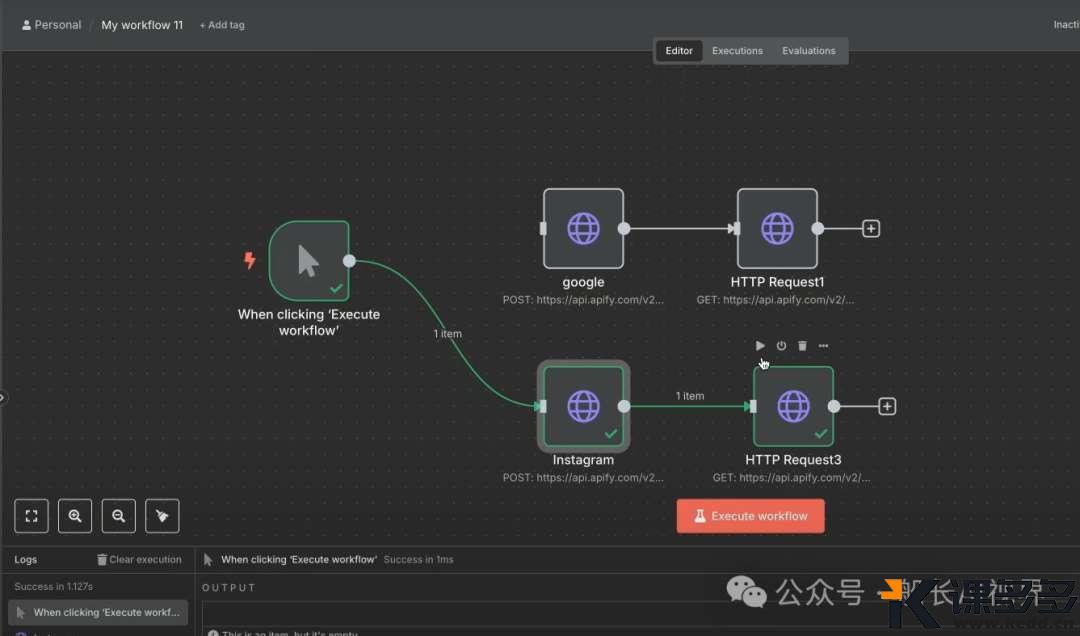
Task: Run HTTP Request3 node with play icon
Action: [760, 346]
